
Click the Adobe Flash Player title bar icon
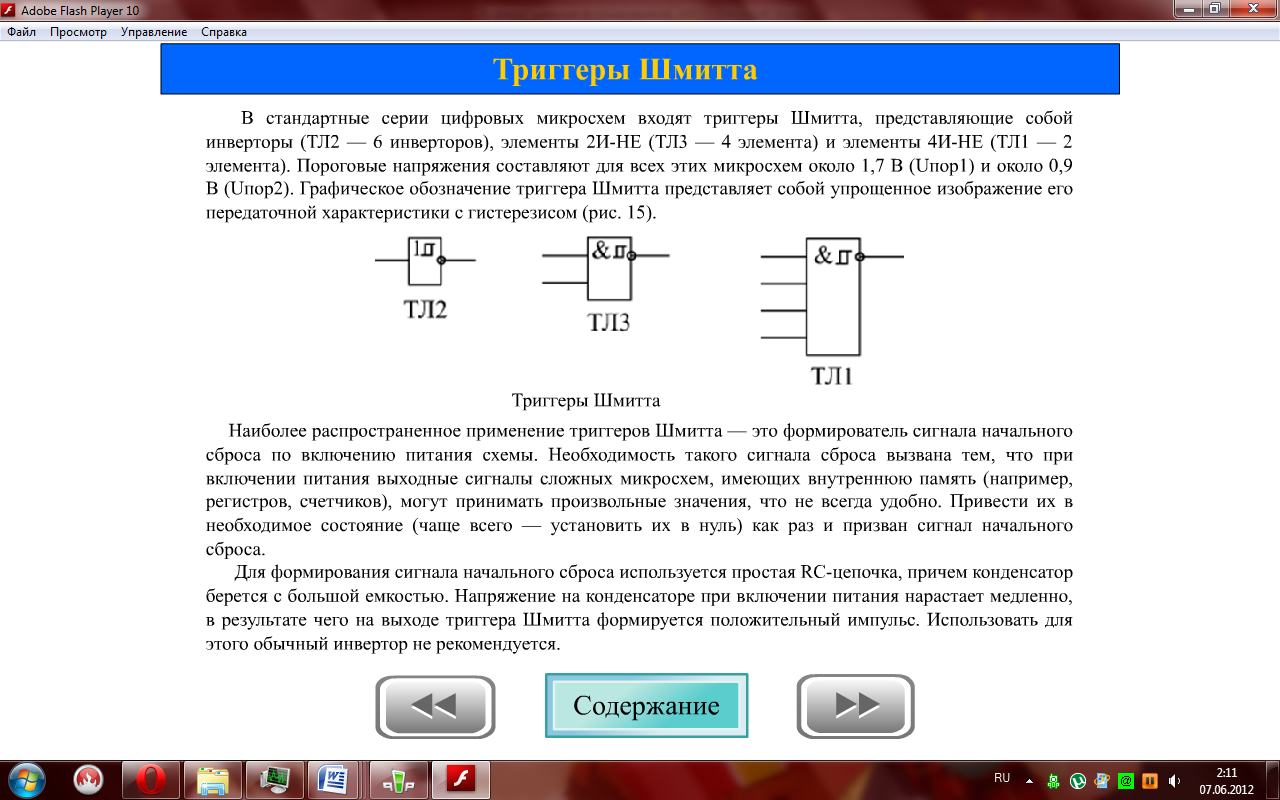pyautogui.click(x=10, y=9)
